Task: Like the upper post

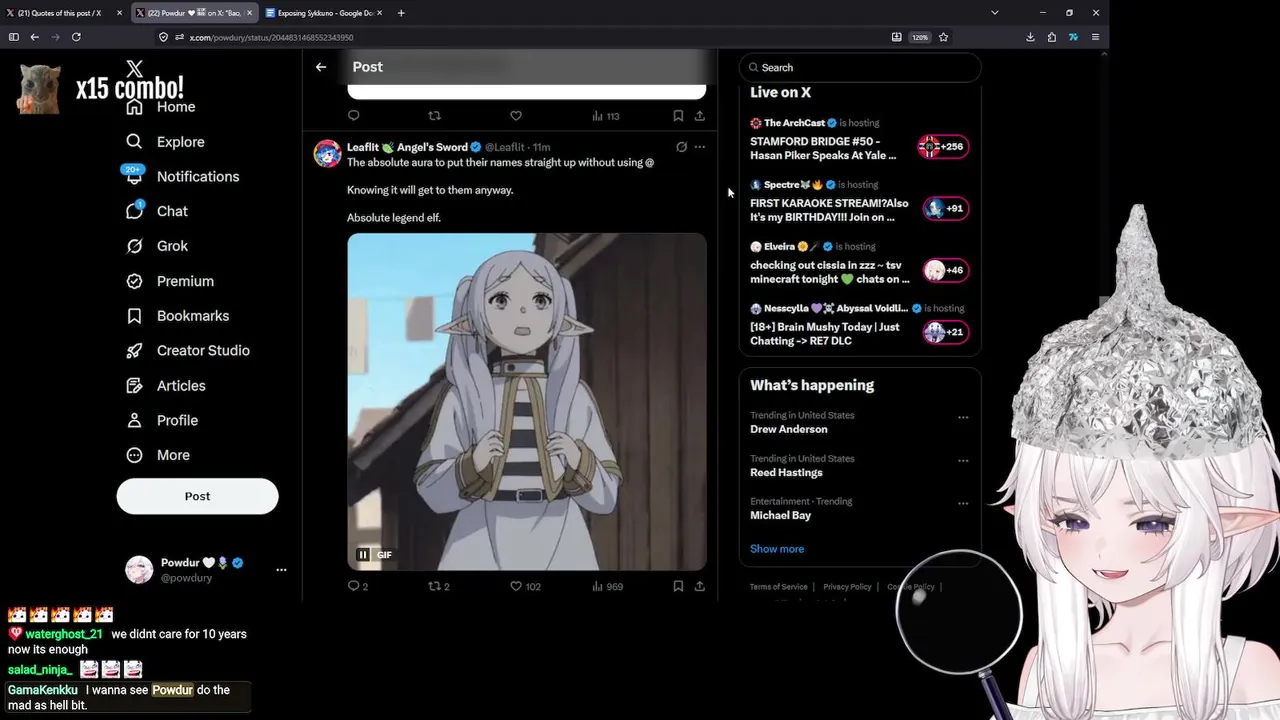Action: click(x=516, y=116)
